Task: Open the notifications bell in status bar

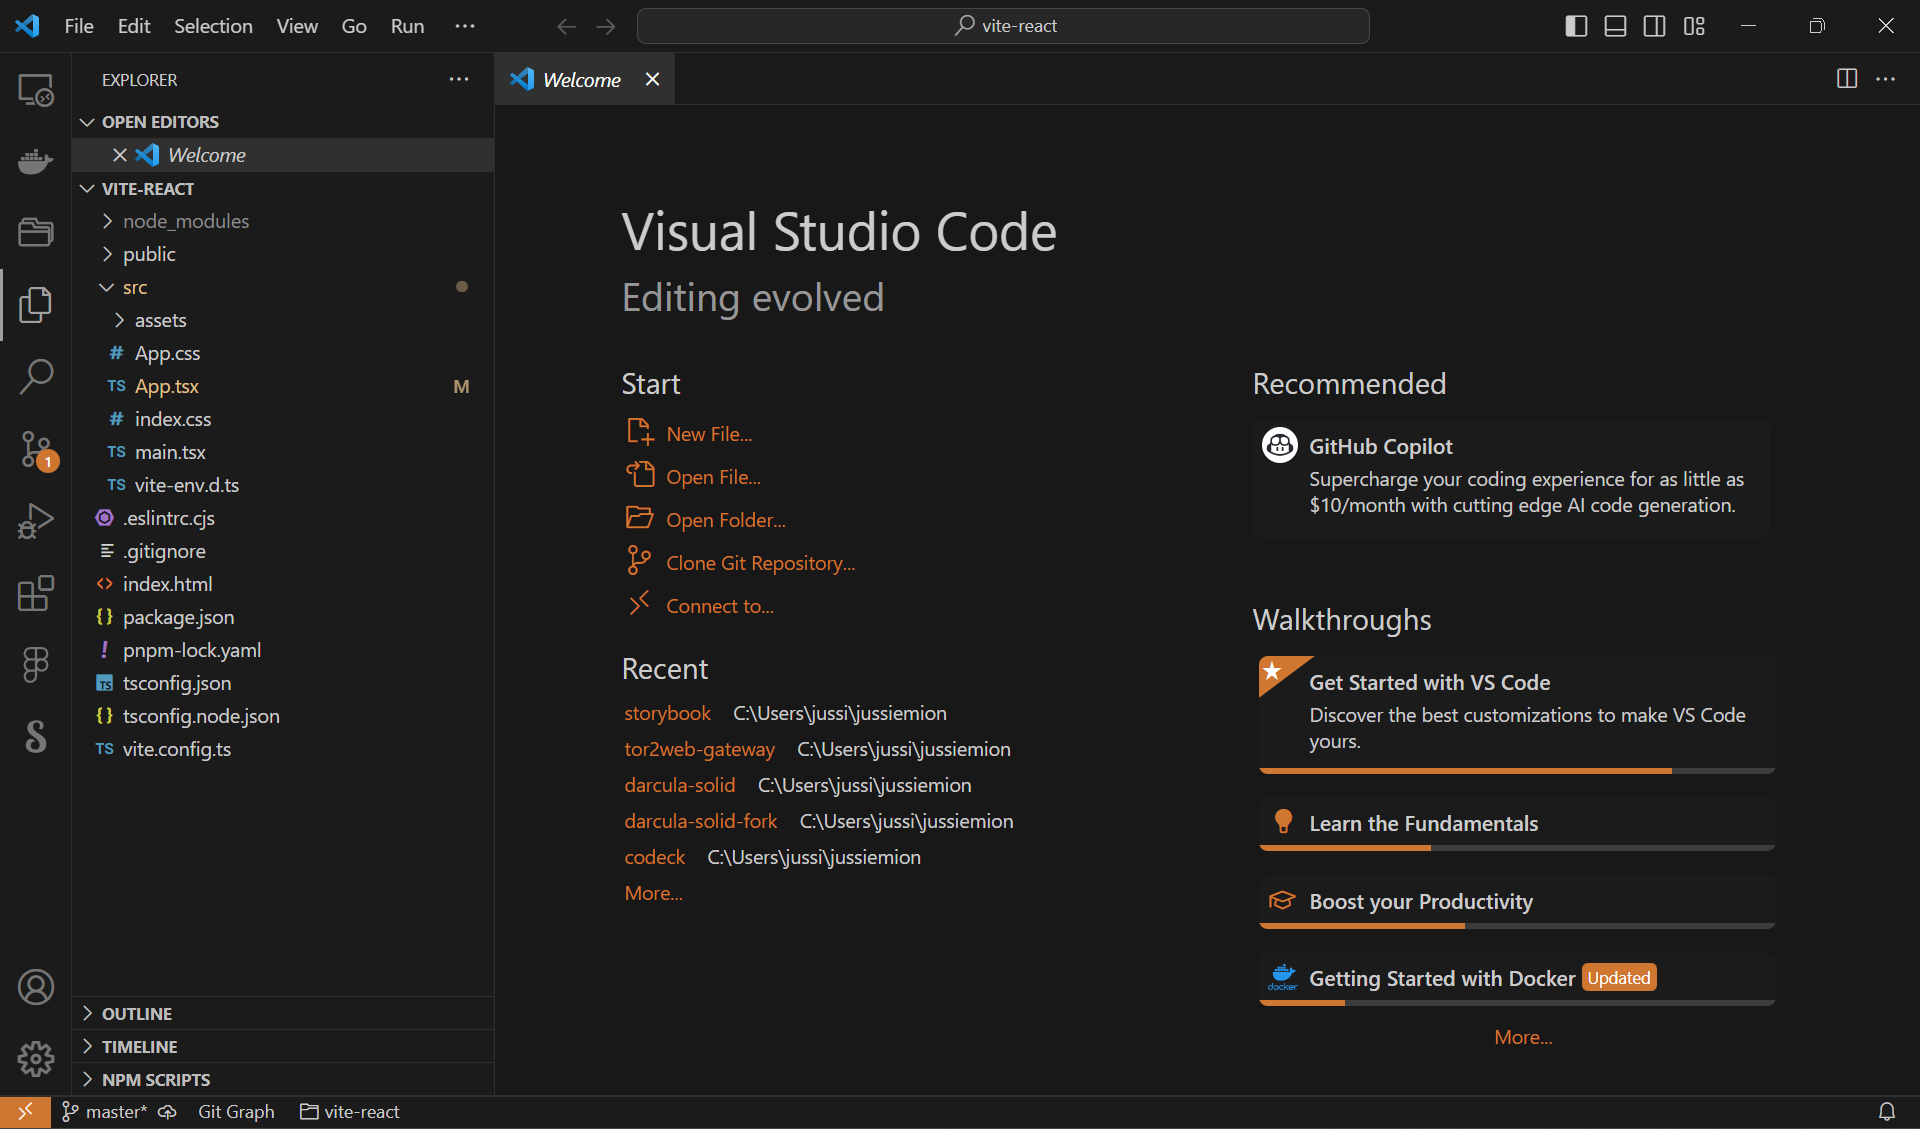Action: click(x=1886, y=1111)
